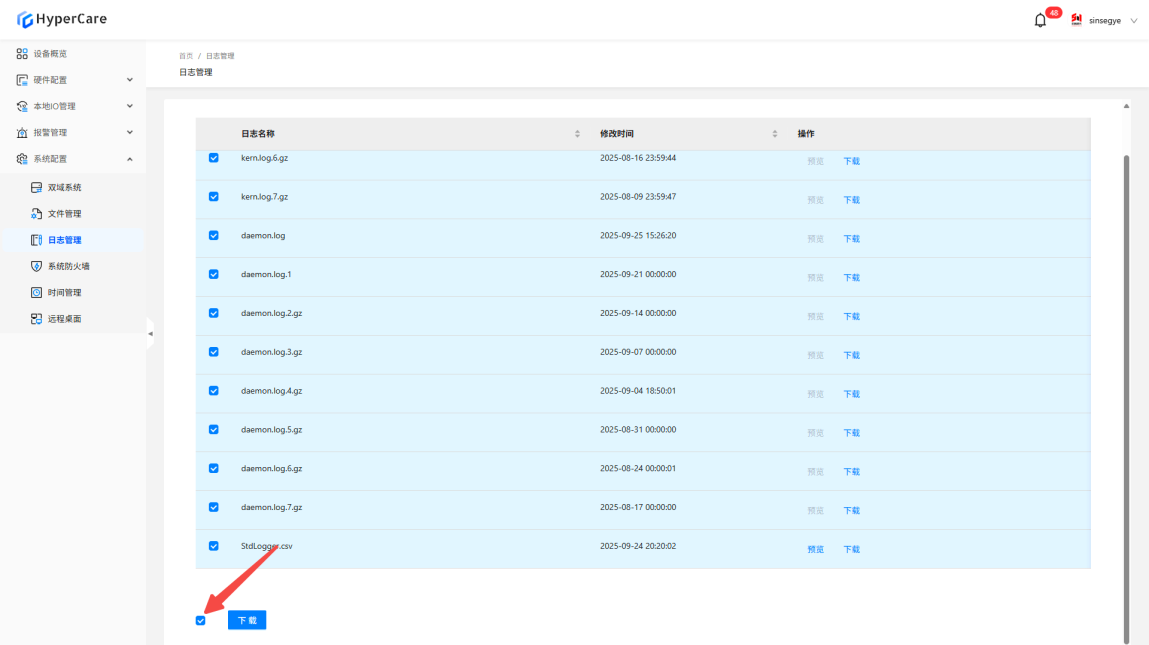The image size is (1149, 645).
Task: Uncheck the daemon.log row checkbox
Action: [213, 236]
